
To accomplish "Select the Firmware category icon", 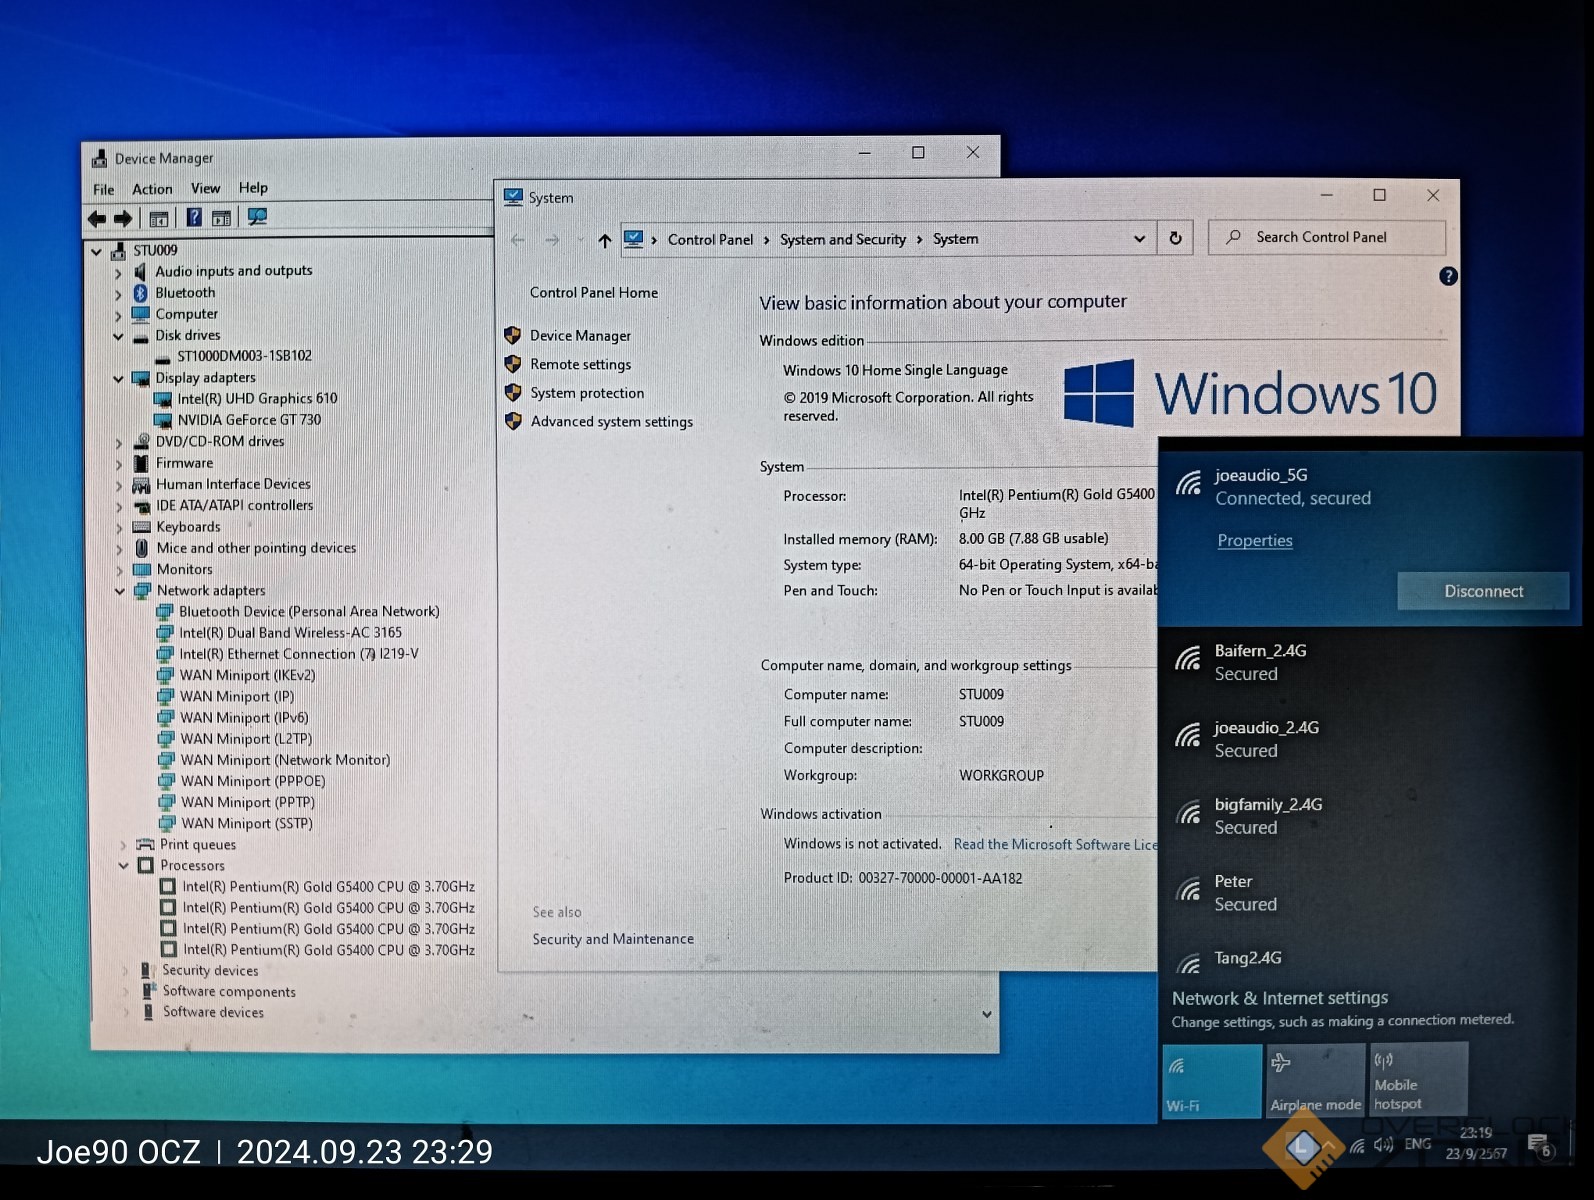I will [141, 463].
